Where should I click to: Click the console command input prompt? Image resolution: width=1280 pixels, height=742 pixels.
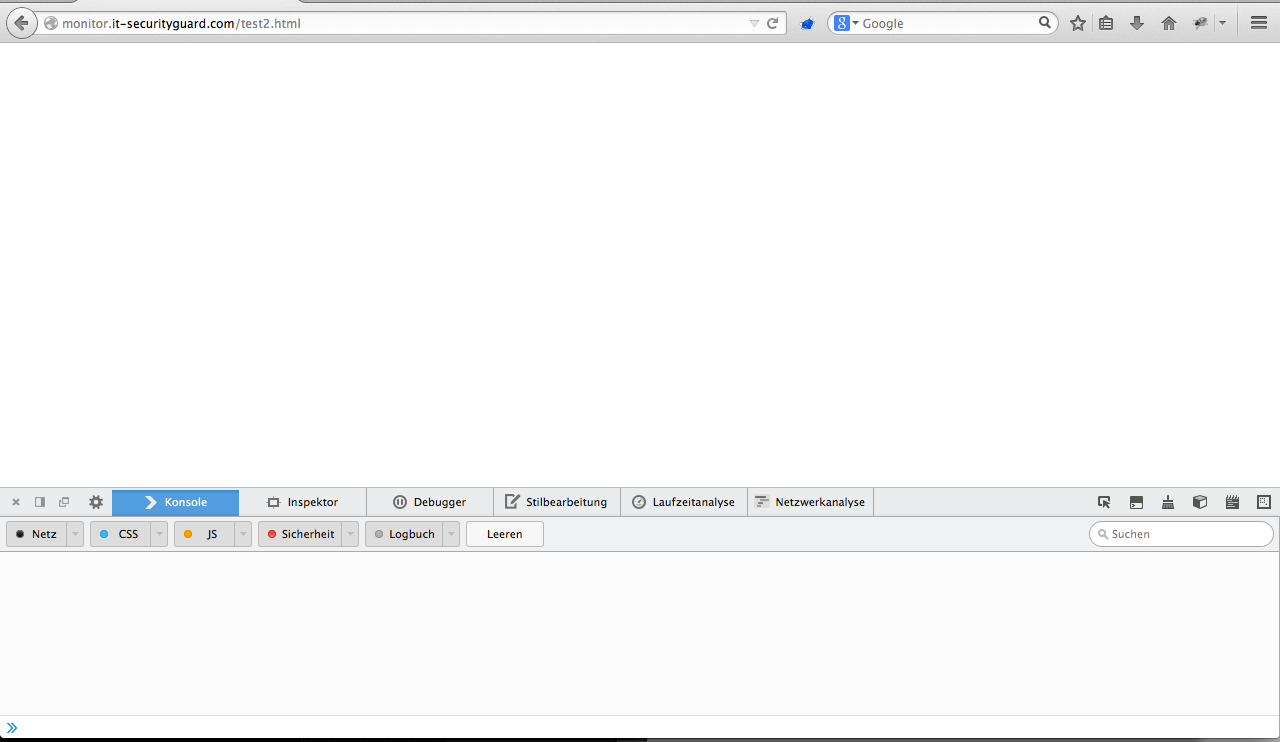pos(640,727)
